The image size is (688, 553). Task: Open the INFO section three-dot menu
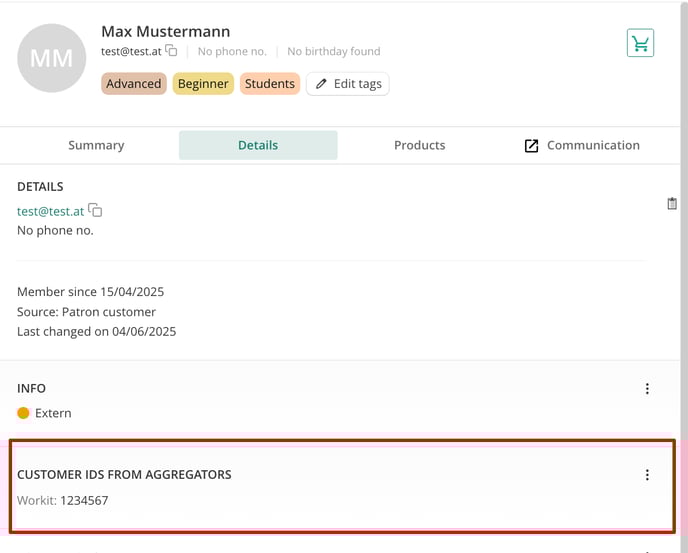tap(647, 388)
